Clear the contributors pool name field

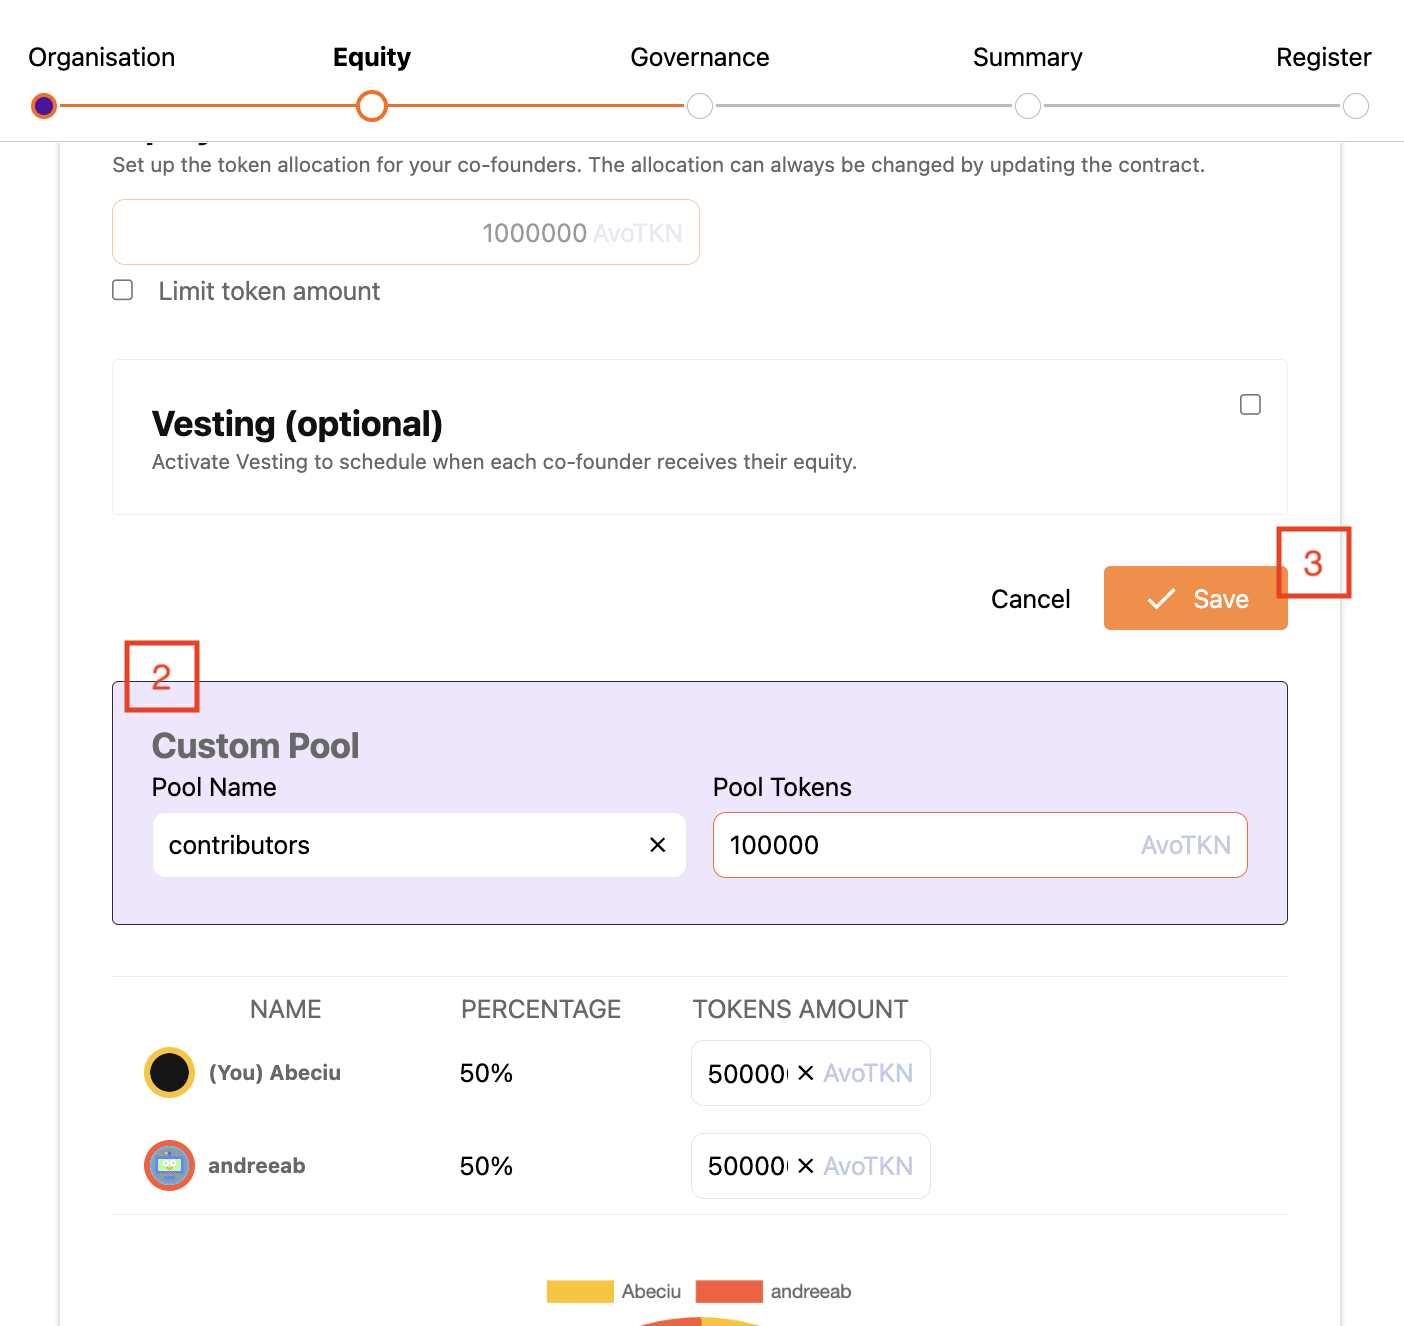[658, 845]
